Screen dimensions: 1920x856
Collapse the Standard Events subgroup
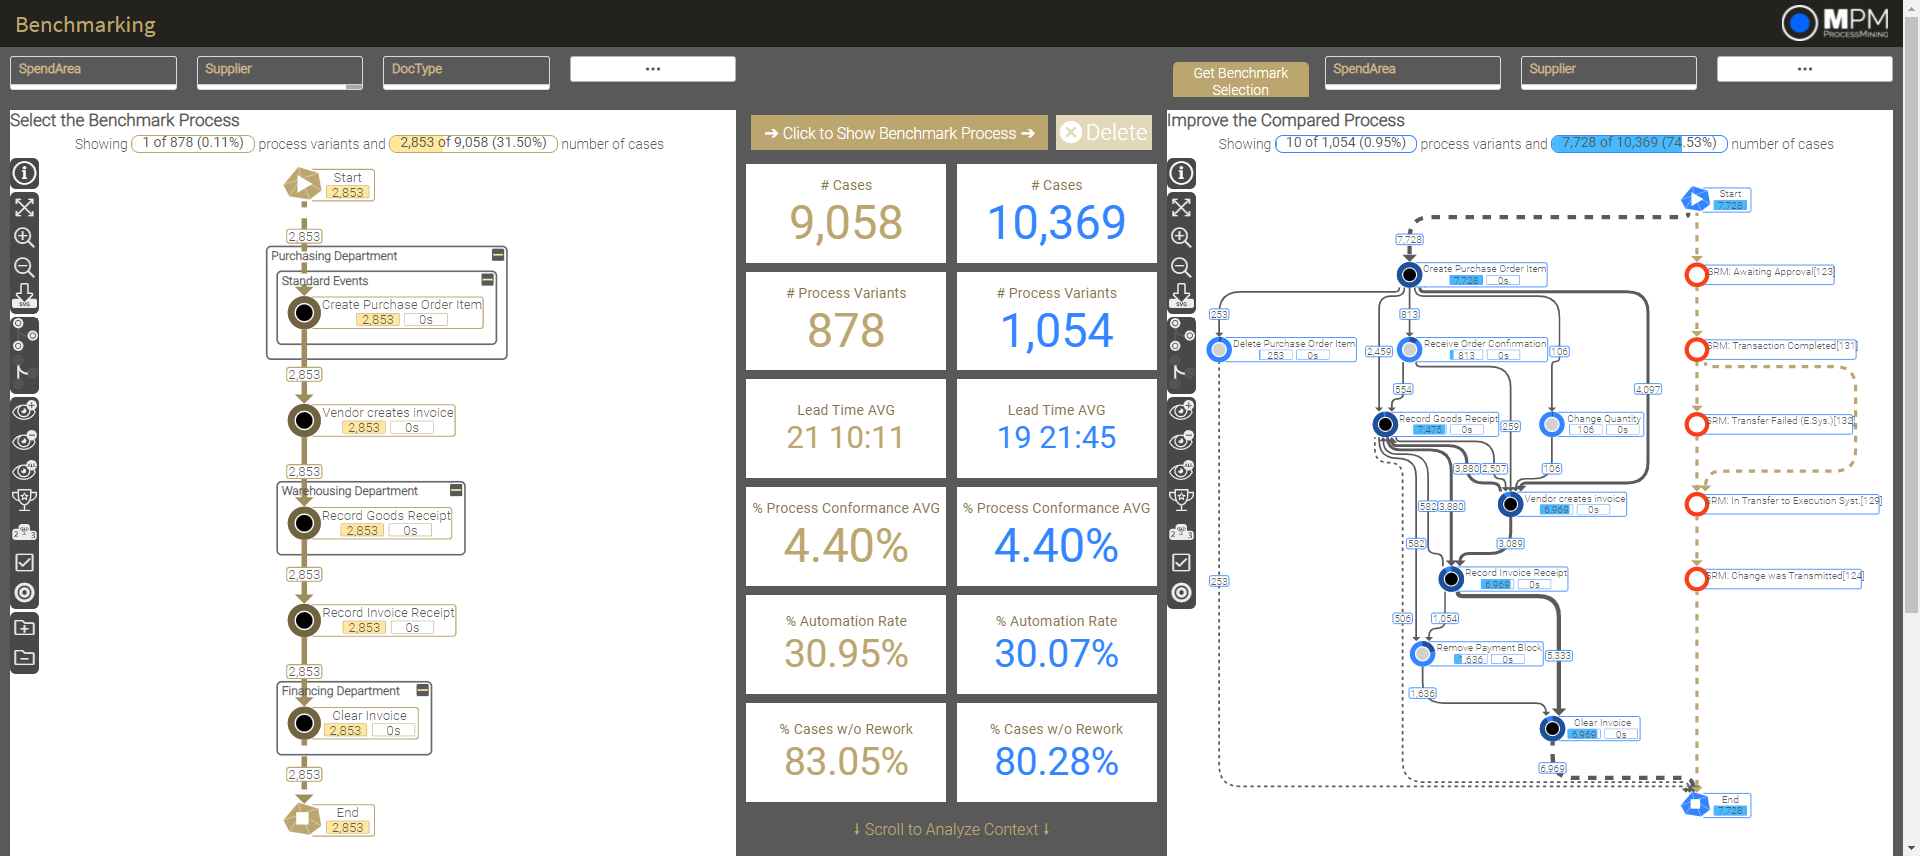[487, 280]
